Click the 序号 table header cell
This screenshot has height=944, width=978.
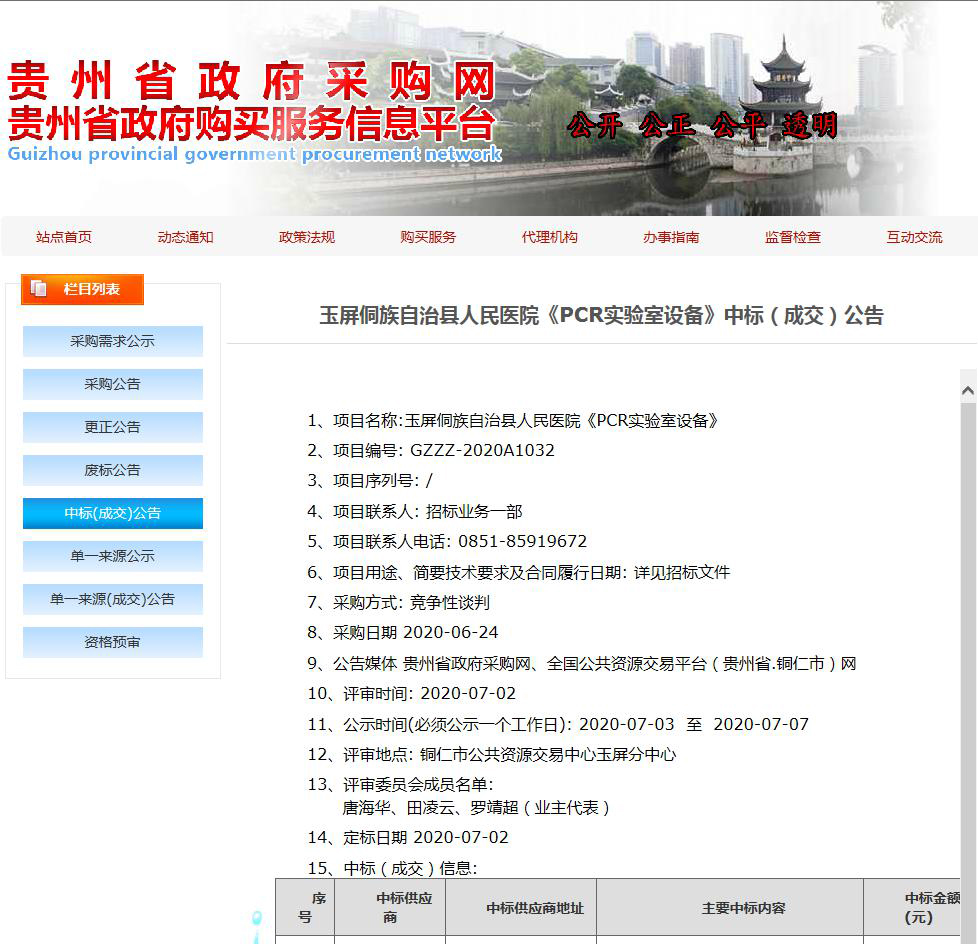tap(305, 908)
